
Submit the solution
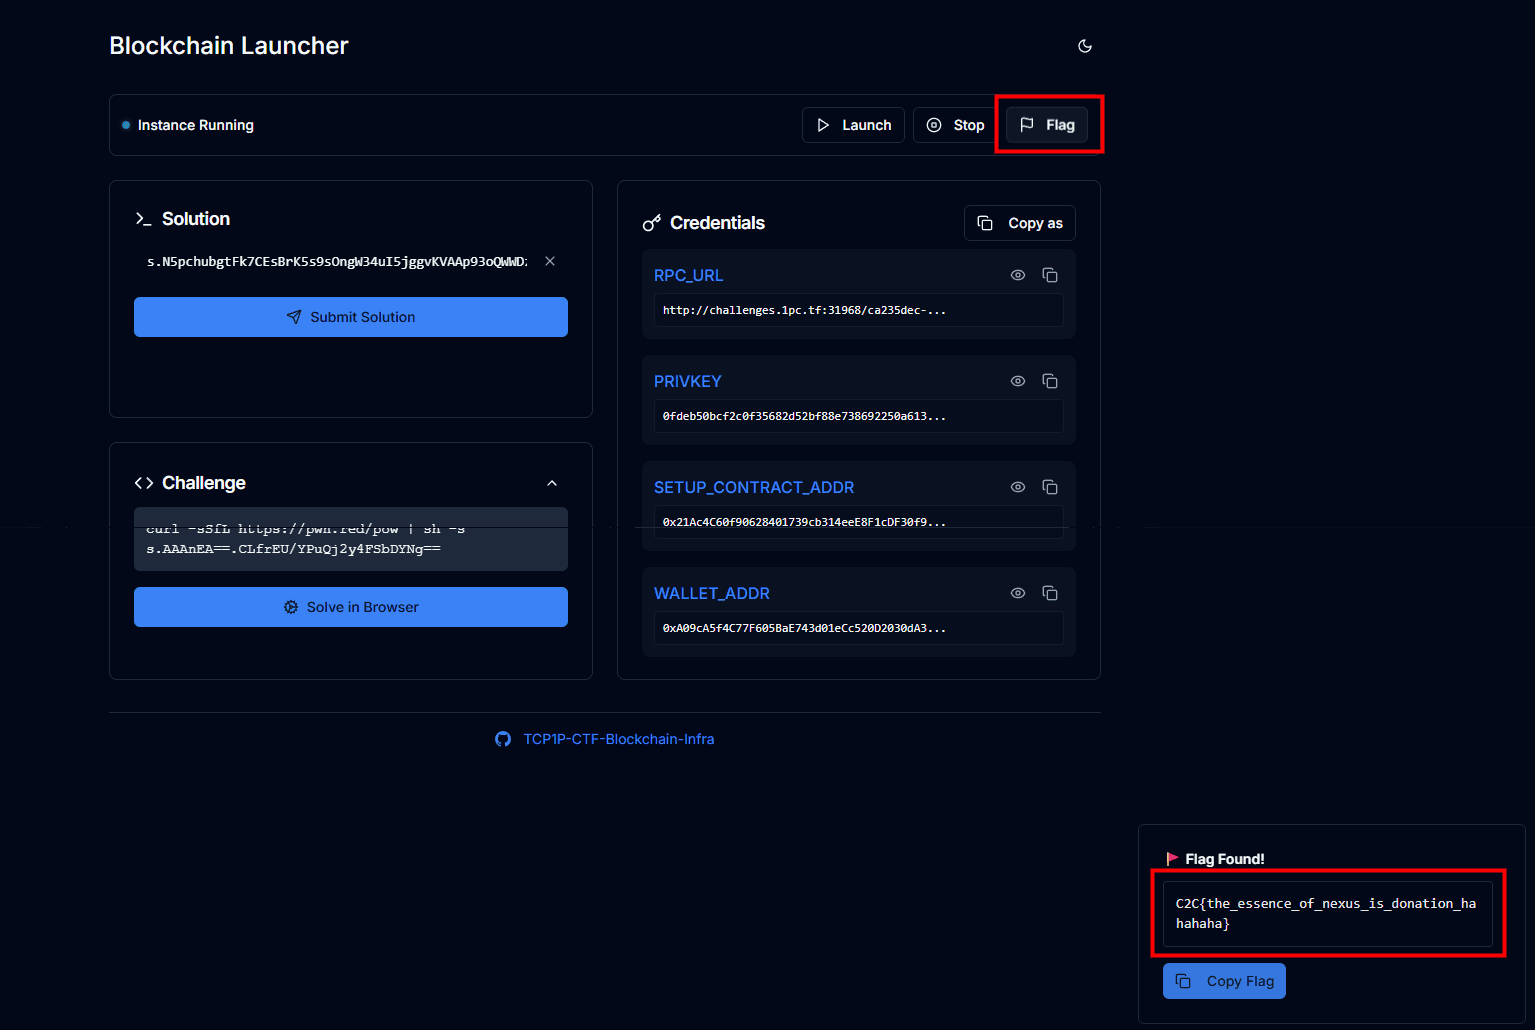351,317
